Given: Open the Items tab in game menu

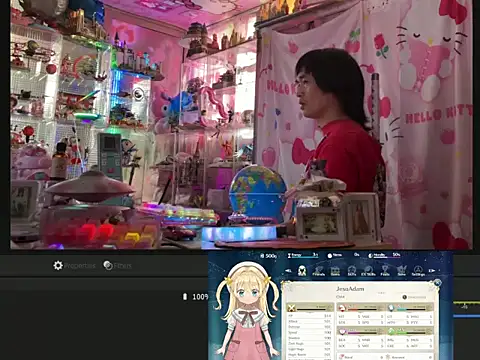Looking at the screenshot, I should [335, 271].
